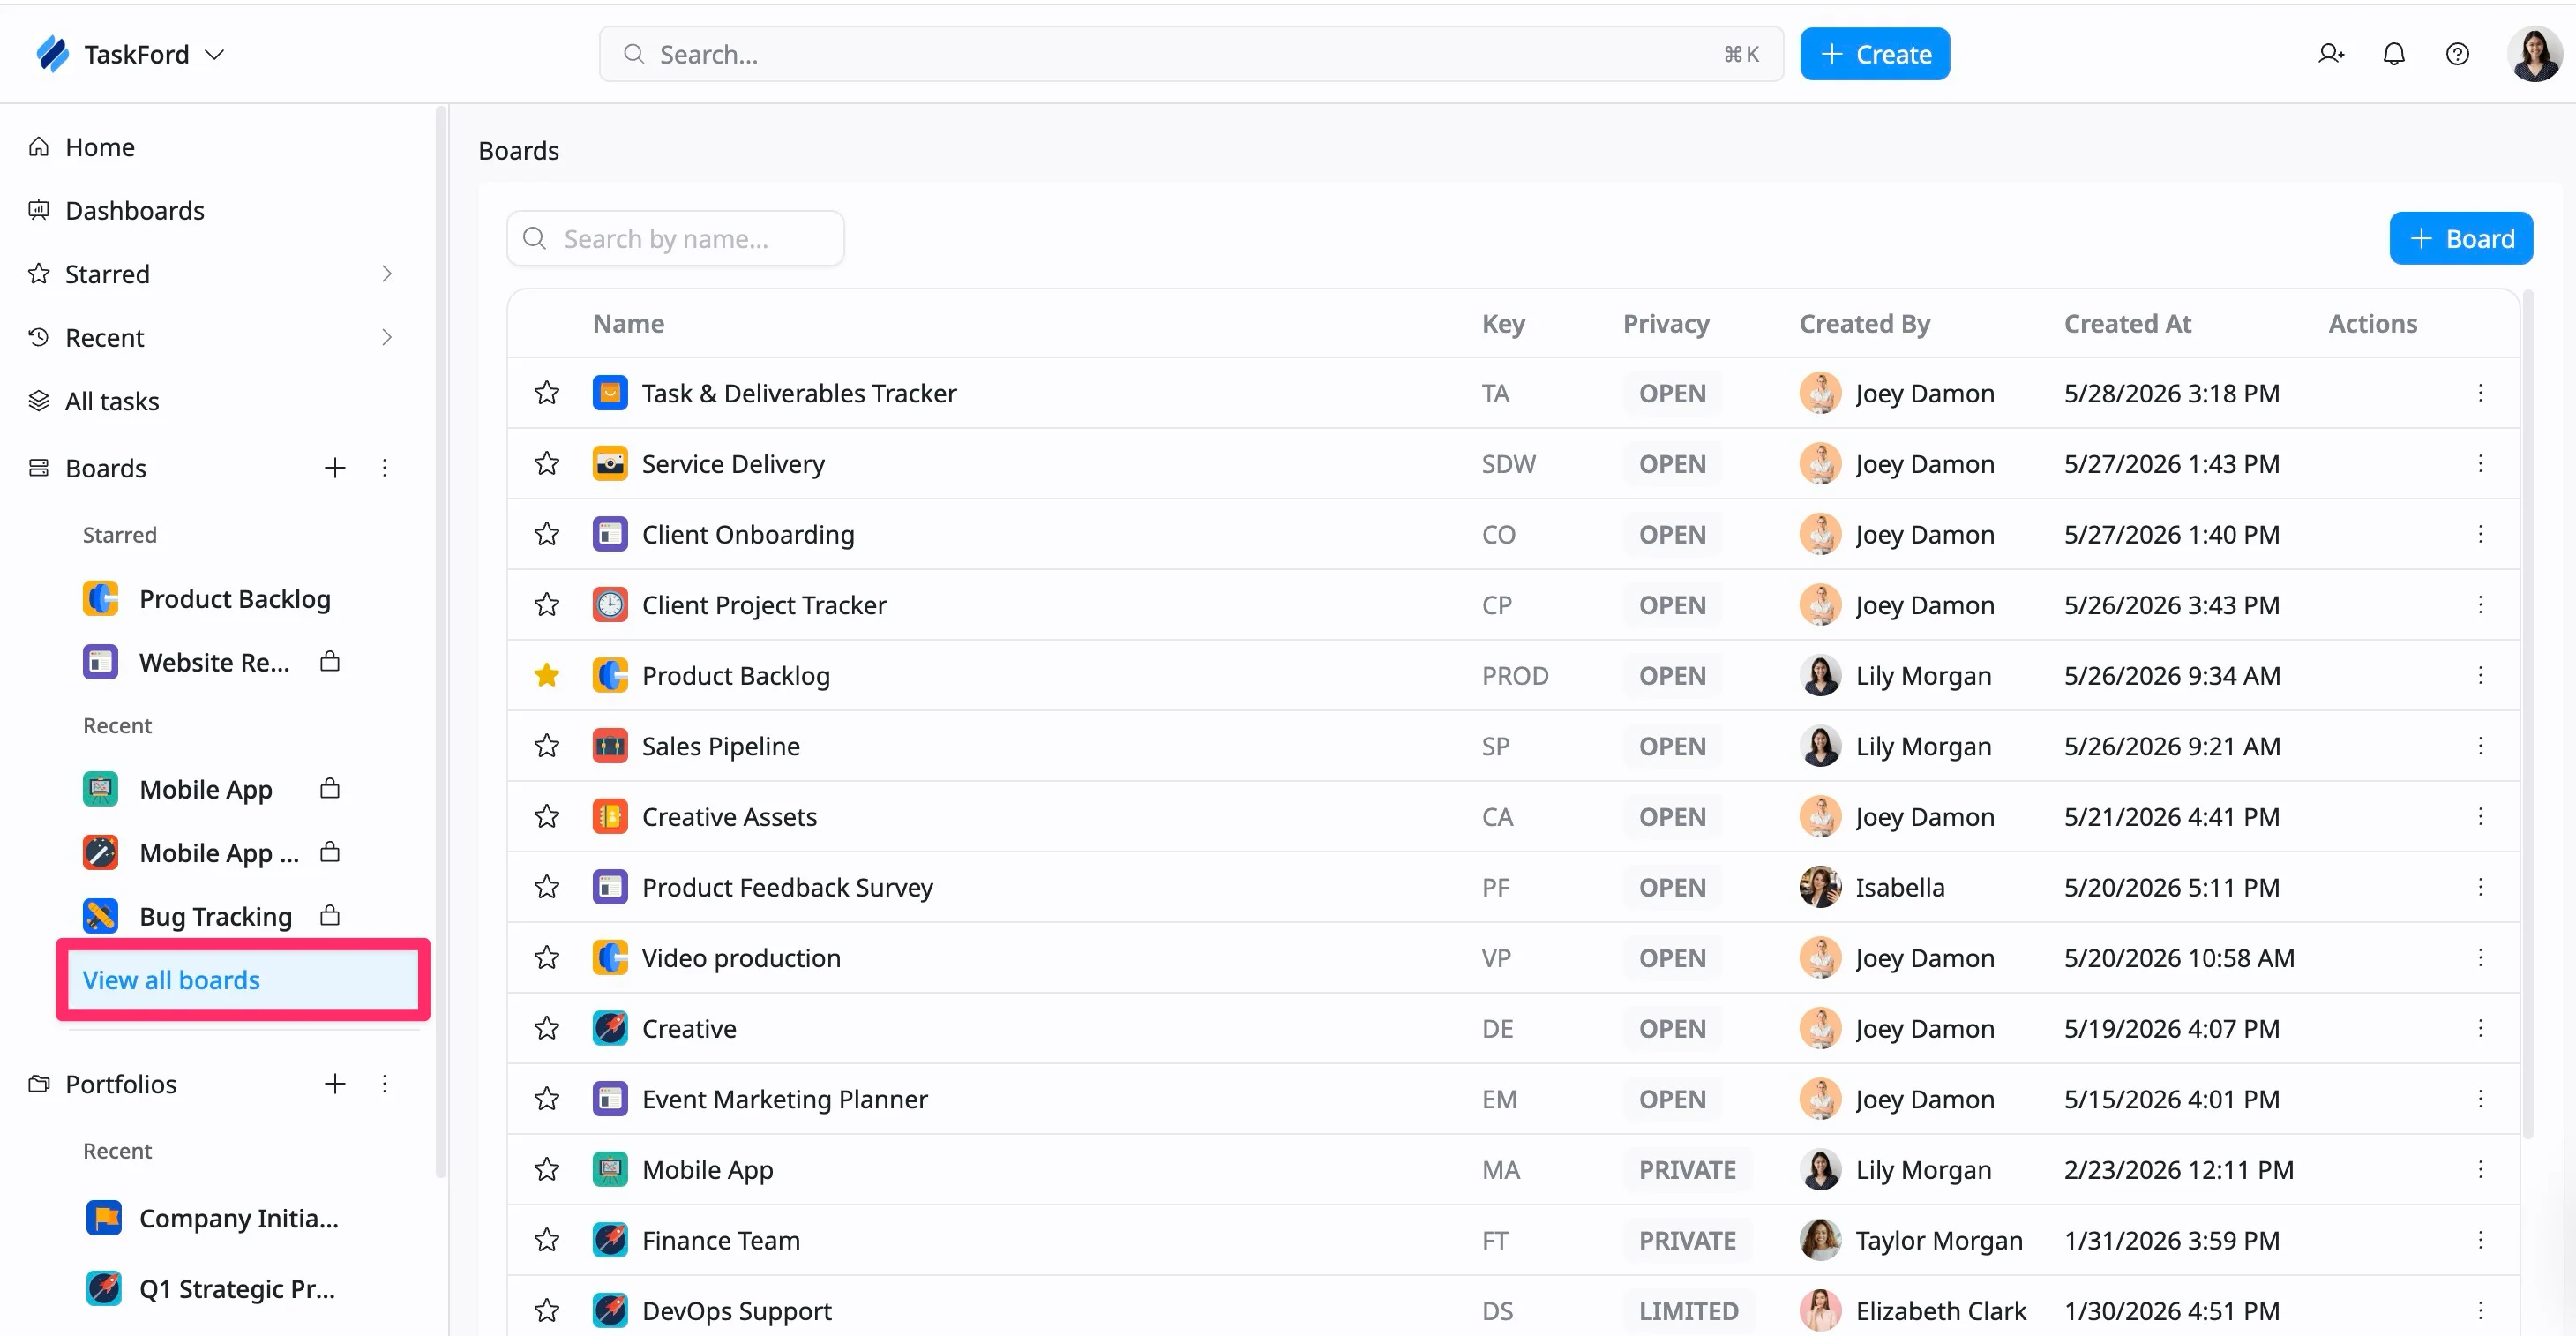Click the Service Delivery board icon
Screen dimensions: 2576x1336
pyautogui.click(x=610, y=464)
